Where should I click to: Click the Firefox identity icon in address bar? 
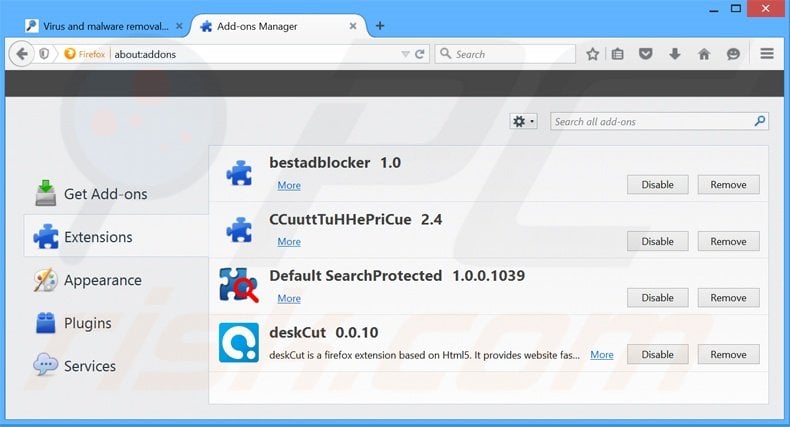click(x=85, y=54)
